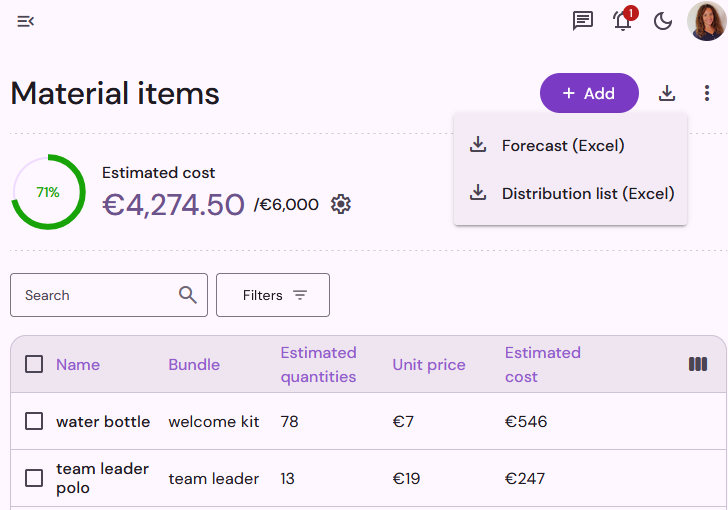
Task: Sort by Name column header
Action: click(78, 365)
